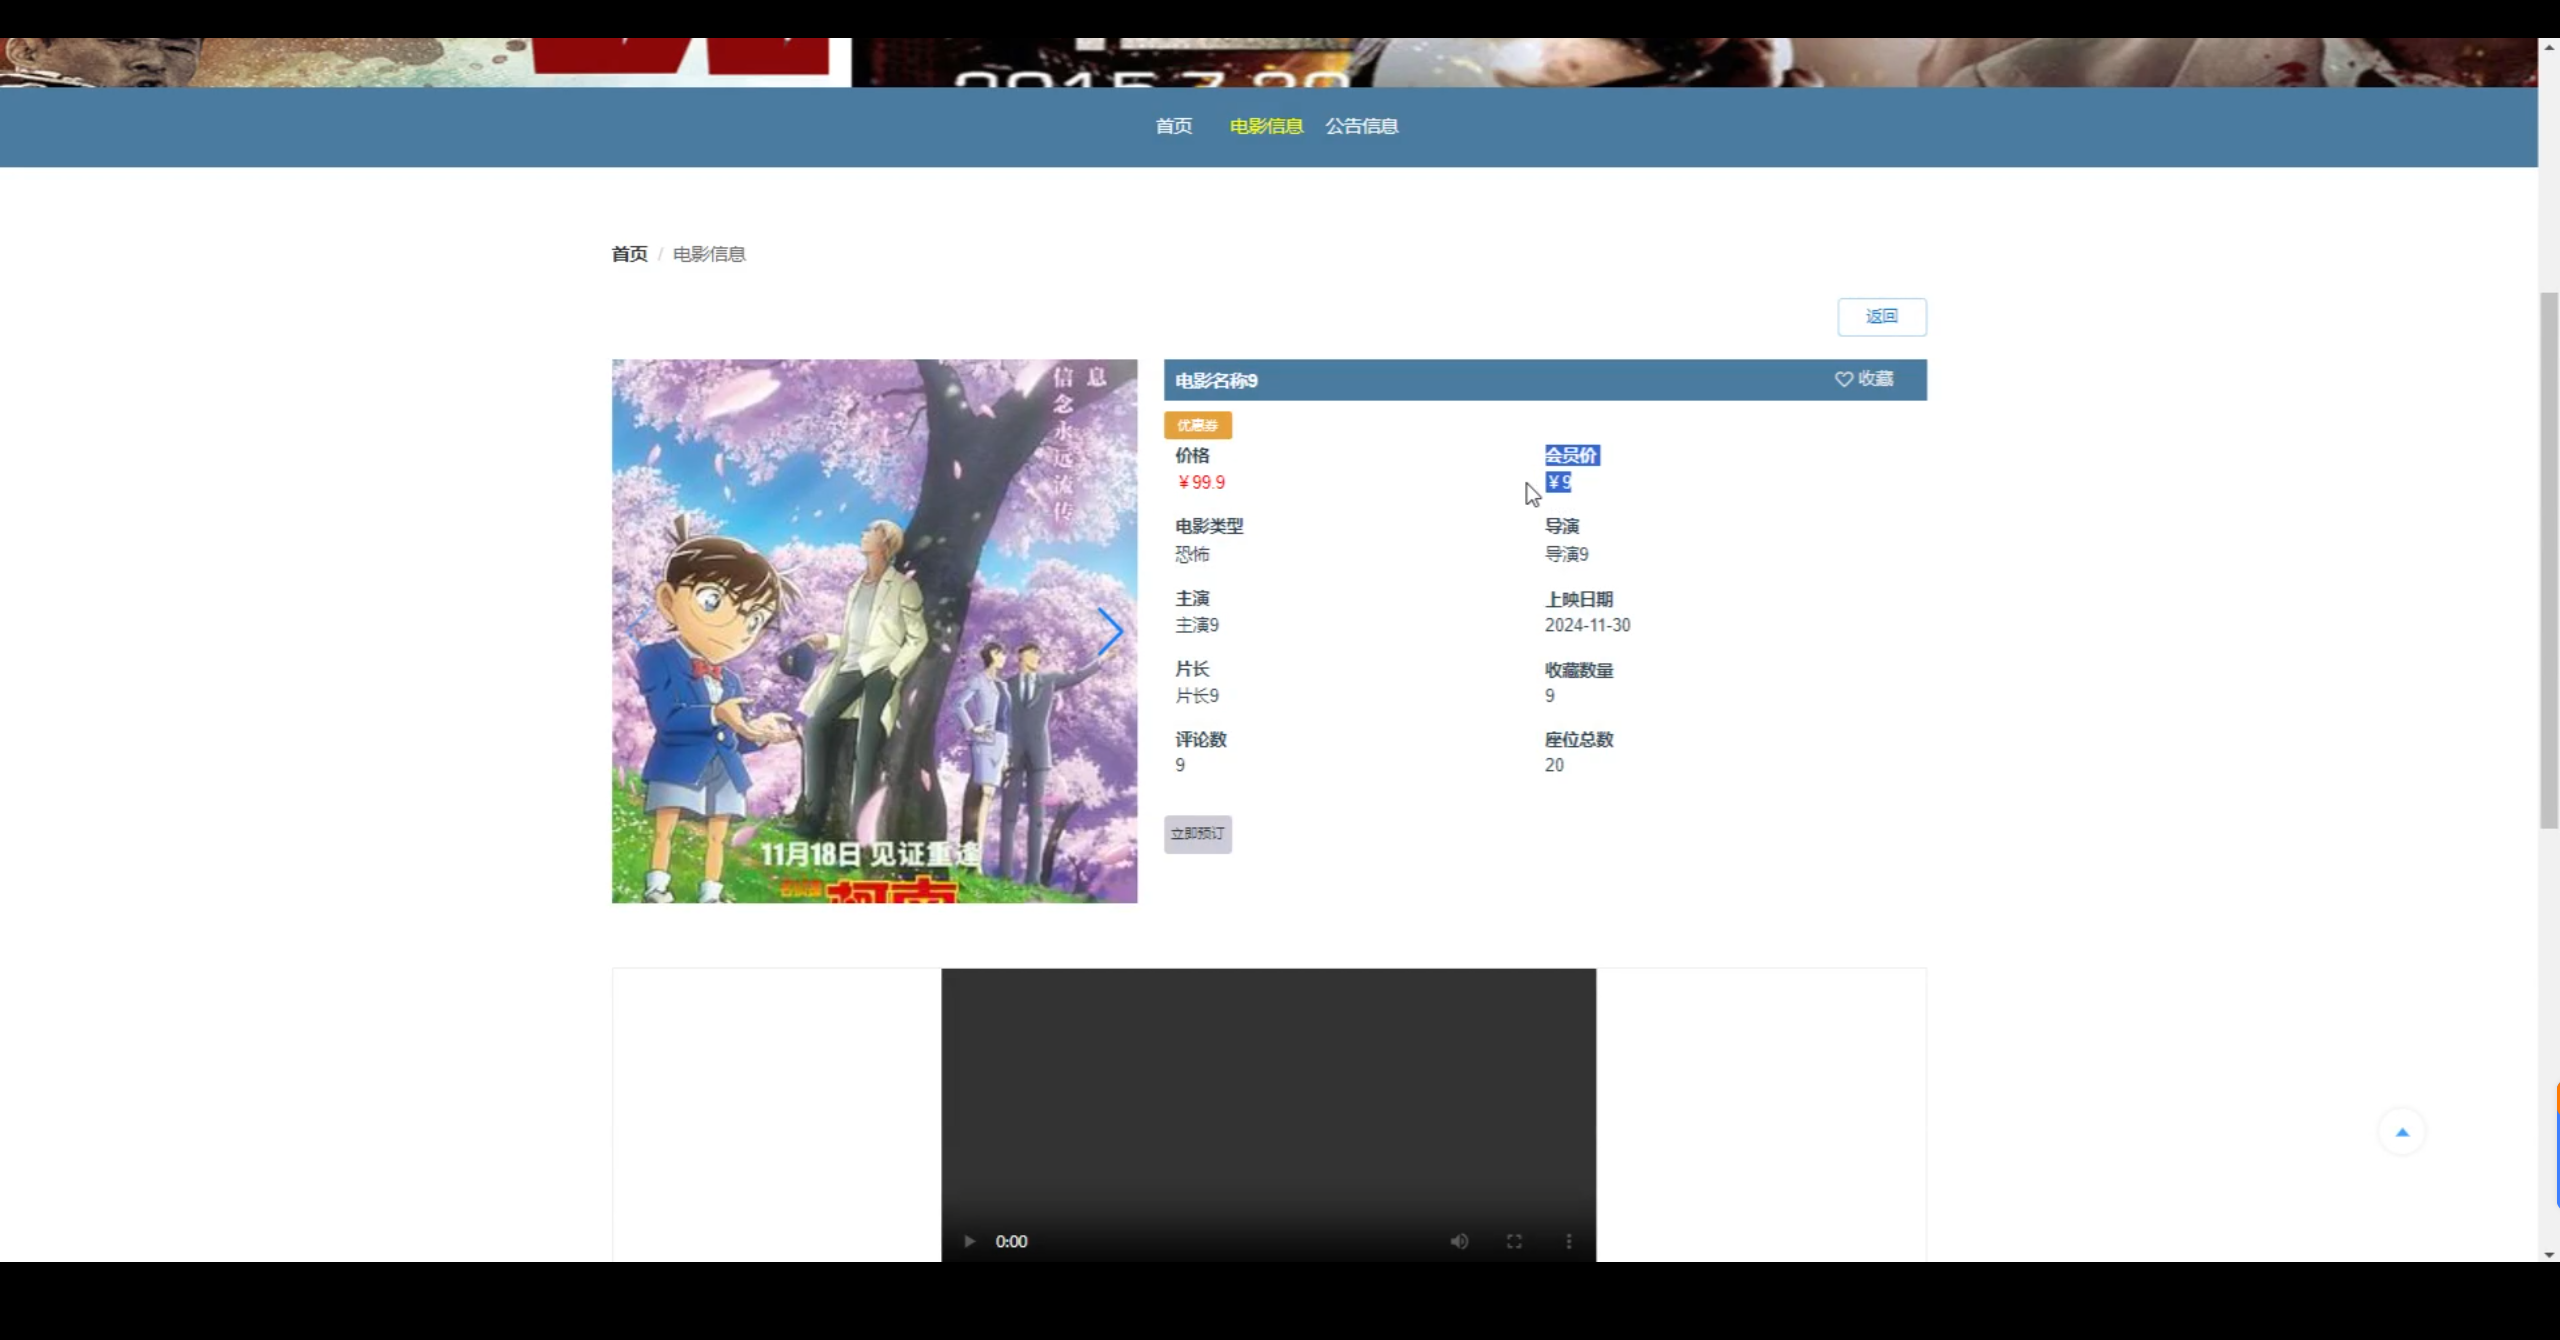Open 首页 in the navigation bar

point(1173,126)
